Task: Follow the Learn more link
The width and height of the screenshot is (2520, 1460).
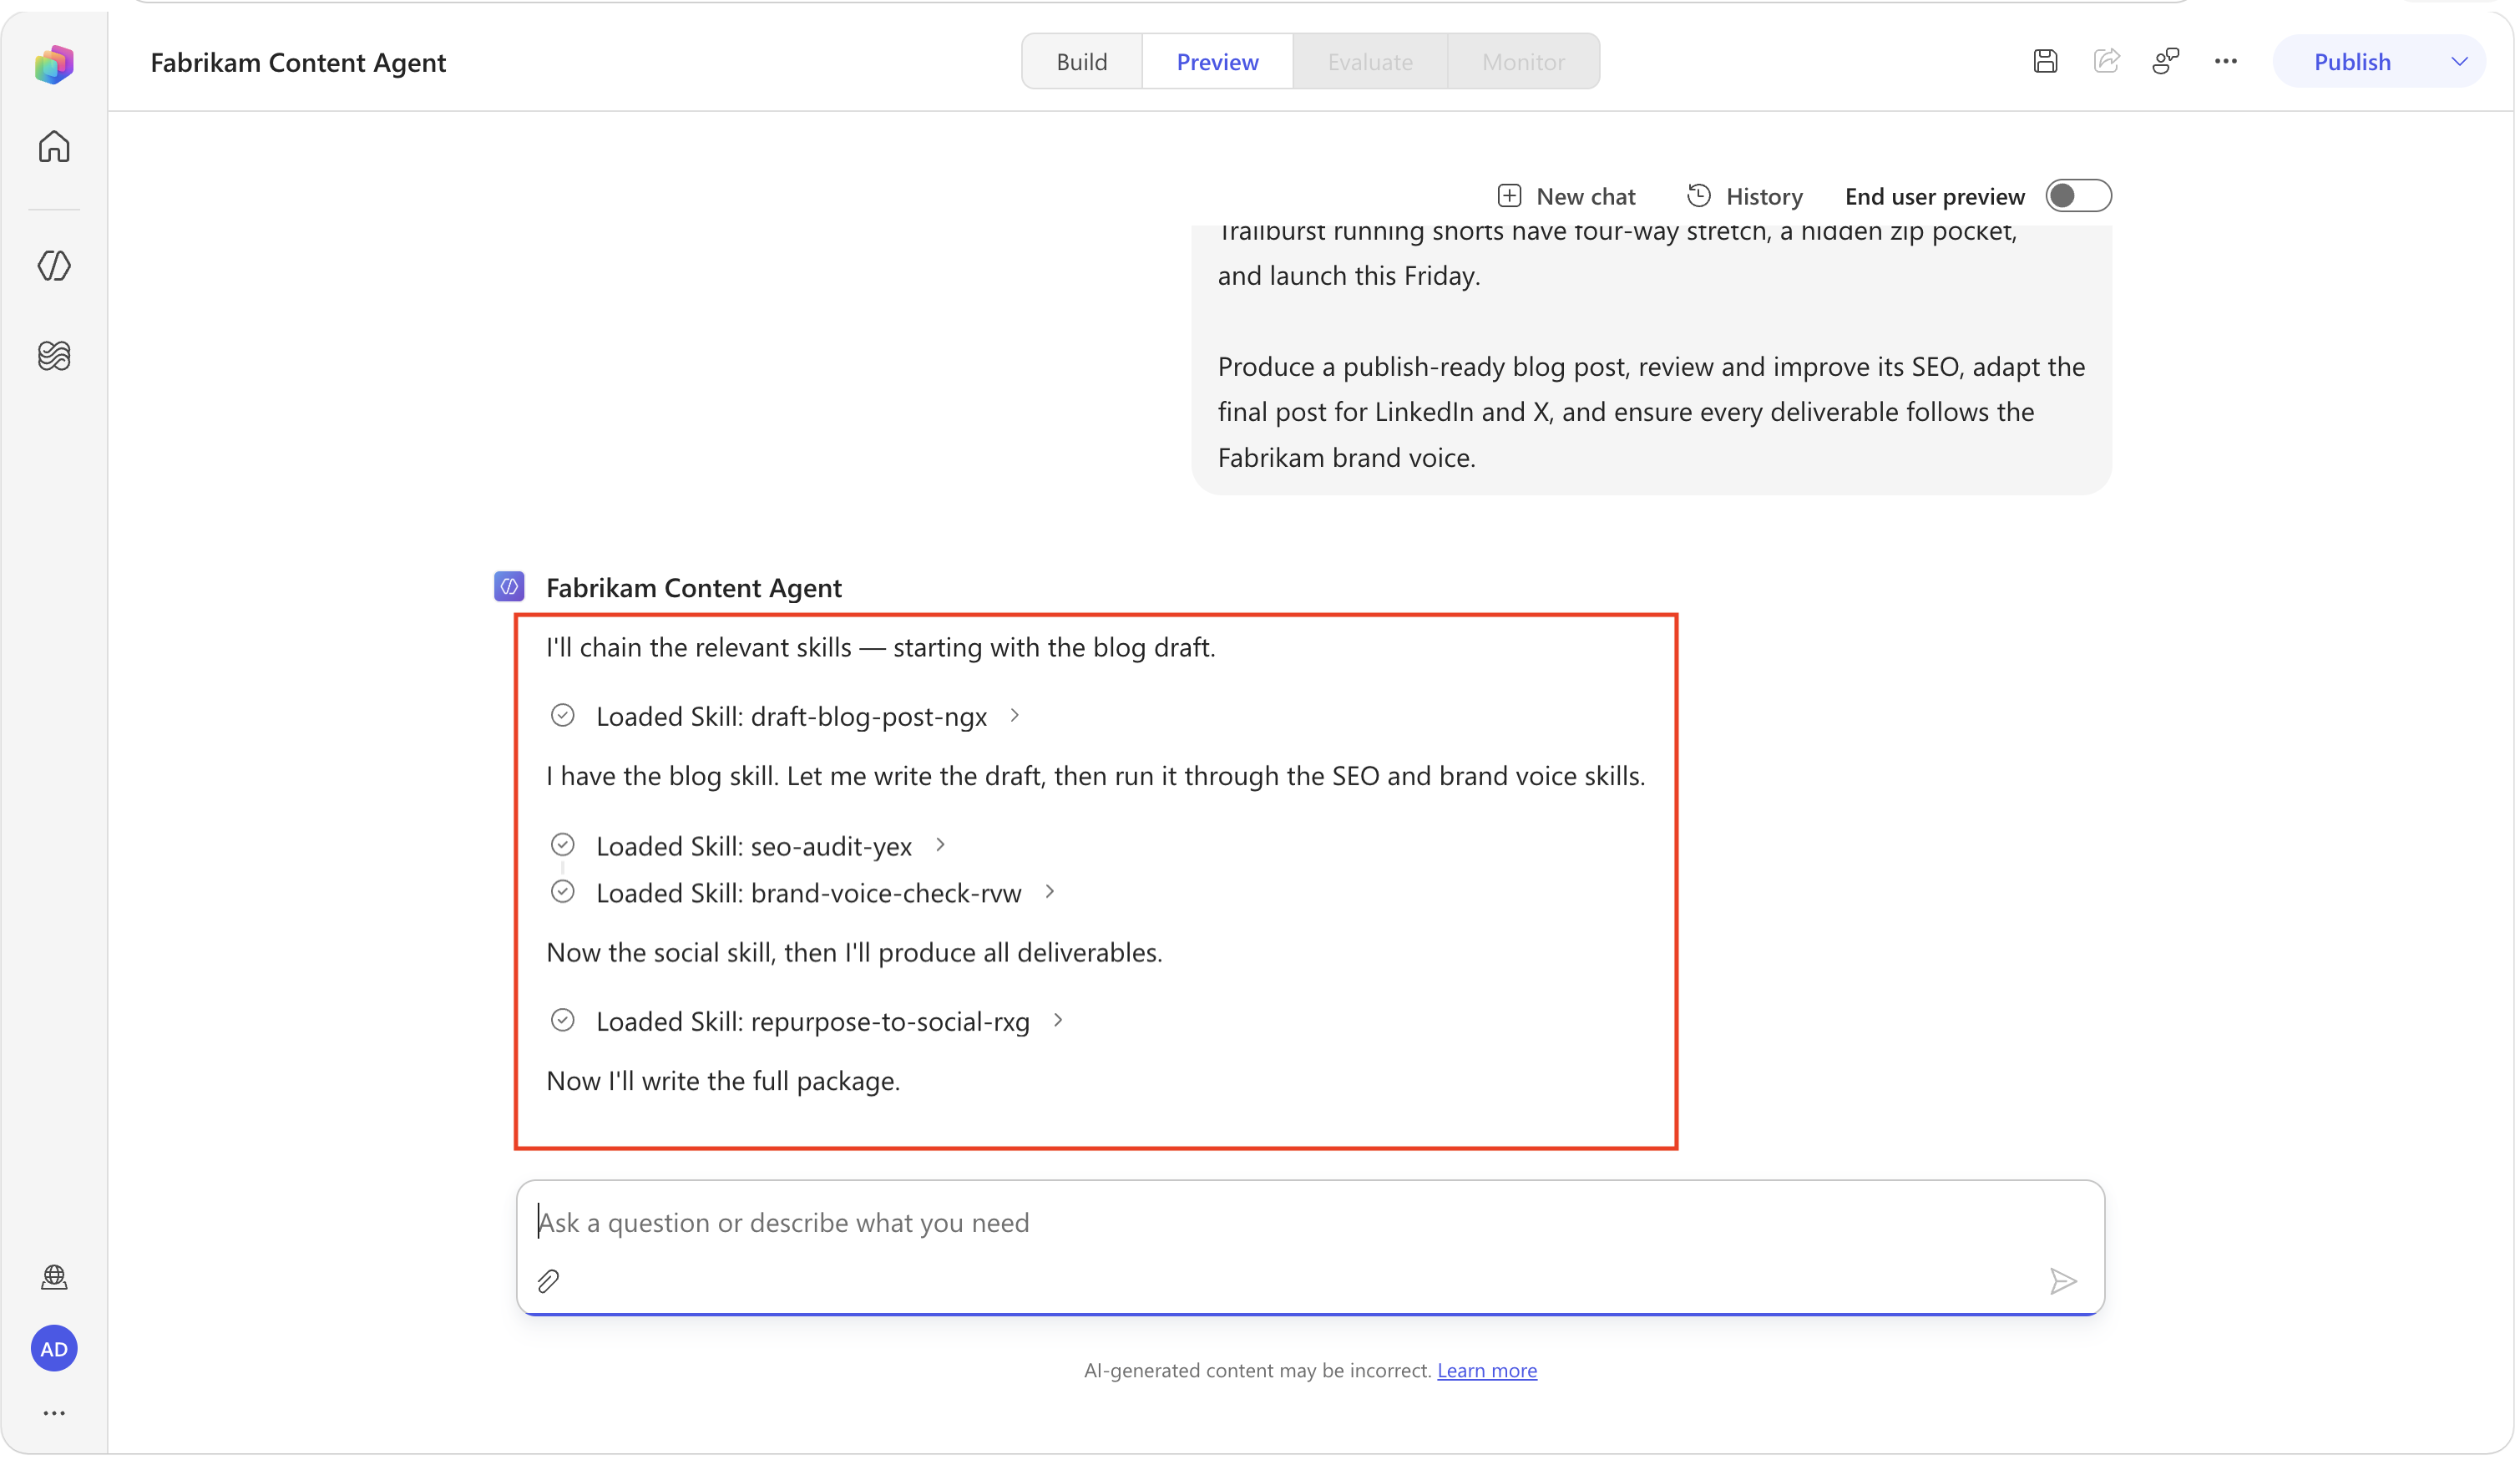Action: coord(1487,1371)
